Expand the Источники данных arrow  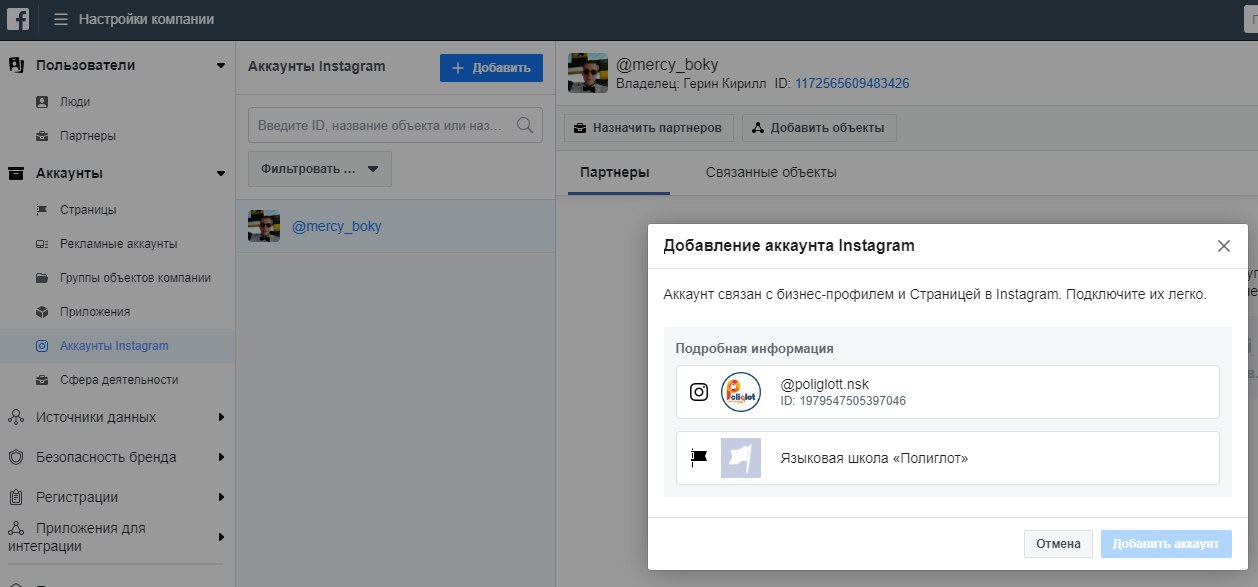pyautogui.click(x=221, y=417)
